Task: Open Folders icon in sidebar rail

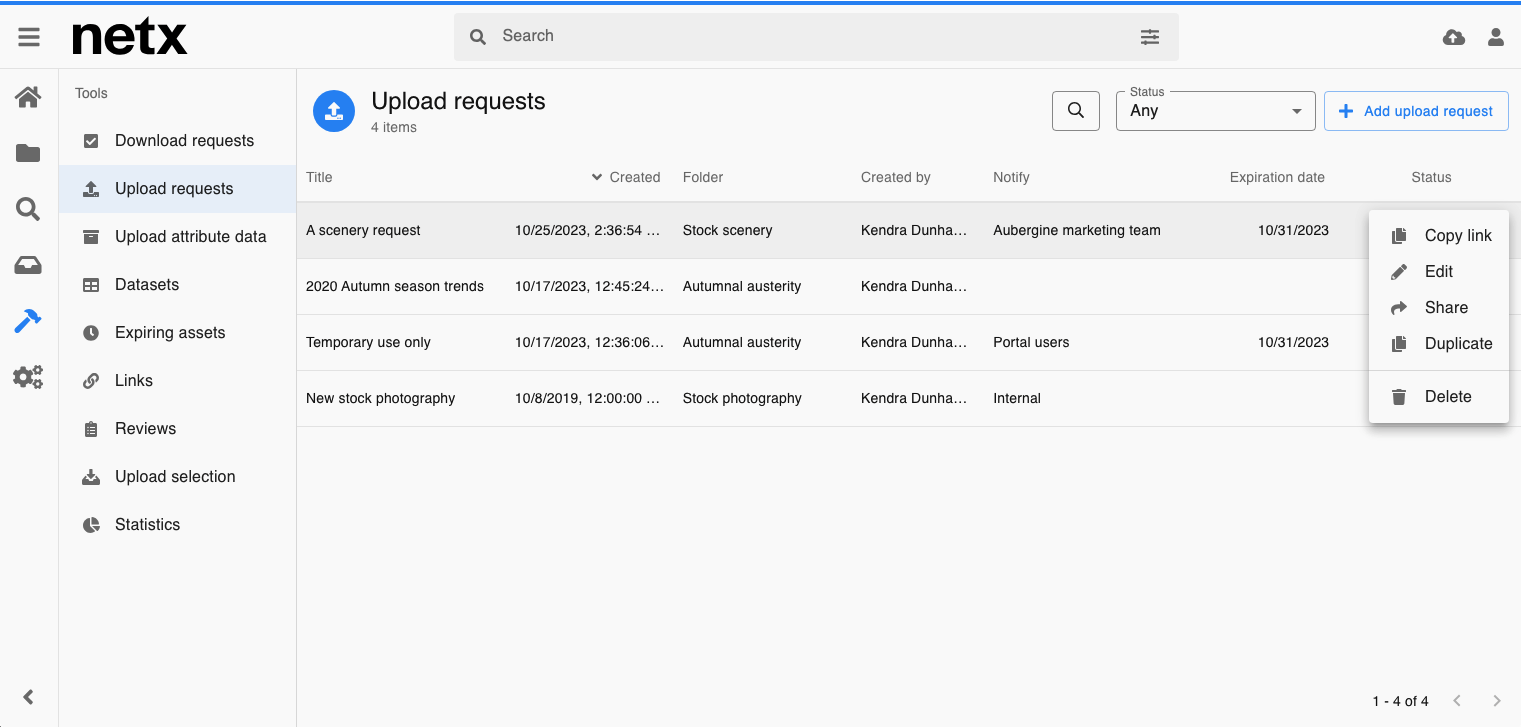Action: point(28,153)
